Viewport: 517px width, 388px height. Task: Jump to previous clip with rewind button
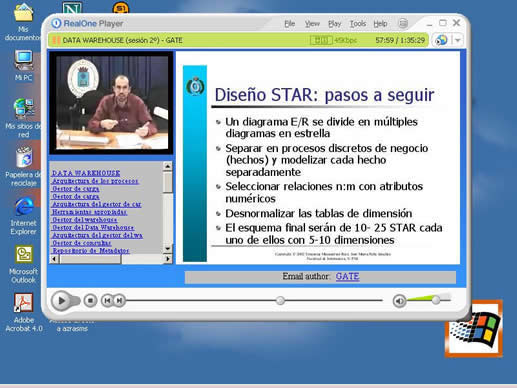tap(107, 301)
